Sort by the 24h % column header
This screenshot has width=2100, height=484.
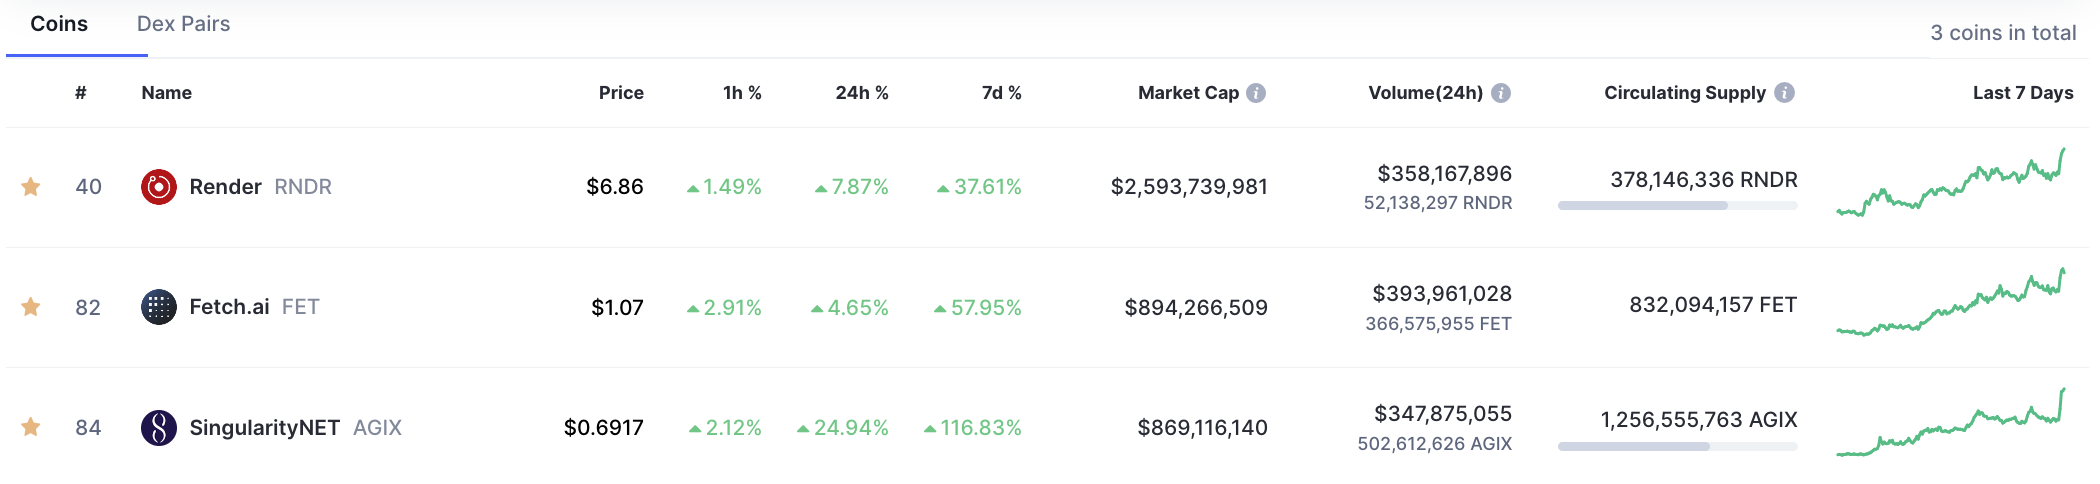861,93
